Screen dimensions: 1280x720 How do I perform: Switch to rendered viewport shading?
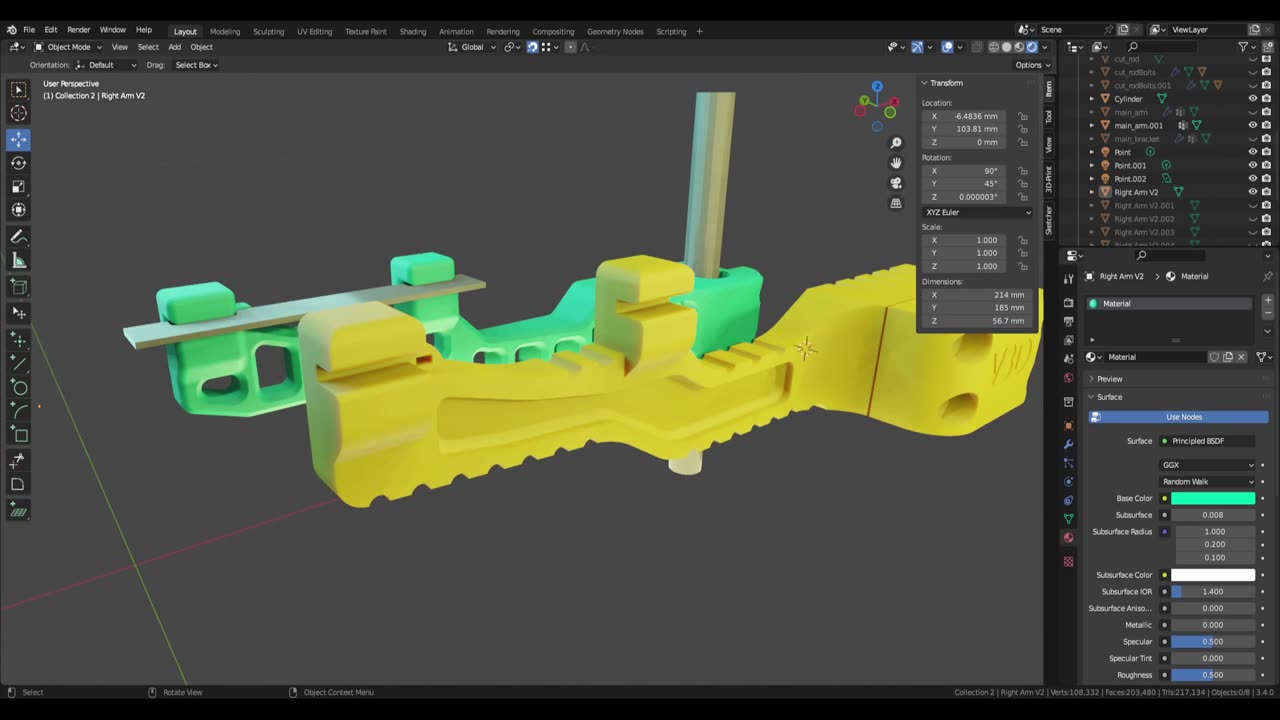pos(1032,47)
